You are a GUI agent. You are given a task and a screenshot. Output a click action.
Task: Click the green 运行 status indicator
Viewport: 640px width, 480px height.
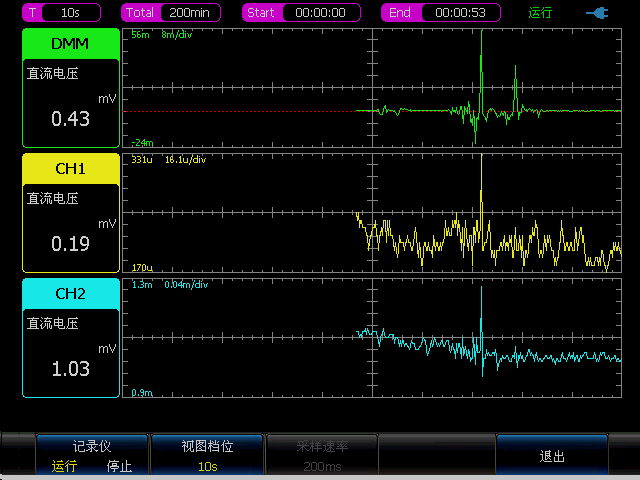540,13
